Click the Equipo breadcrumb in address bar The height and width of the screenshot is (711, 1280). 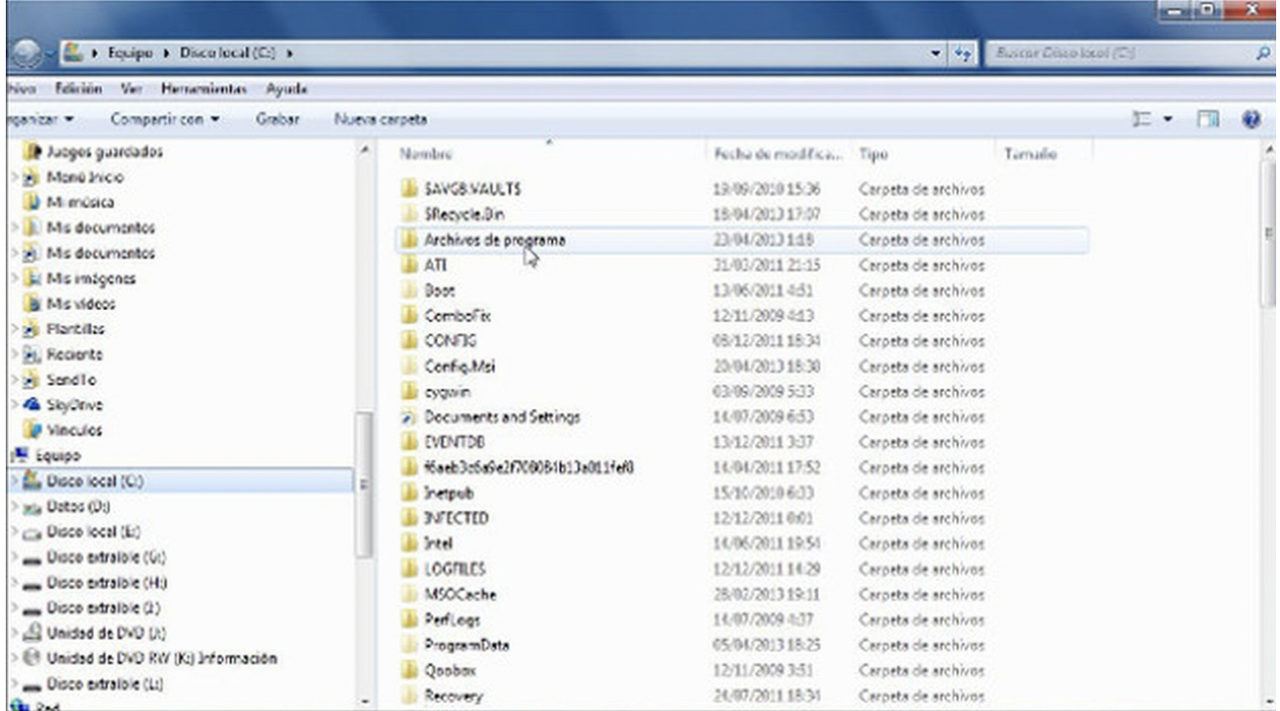130,52
